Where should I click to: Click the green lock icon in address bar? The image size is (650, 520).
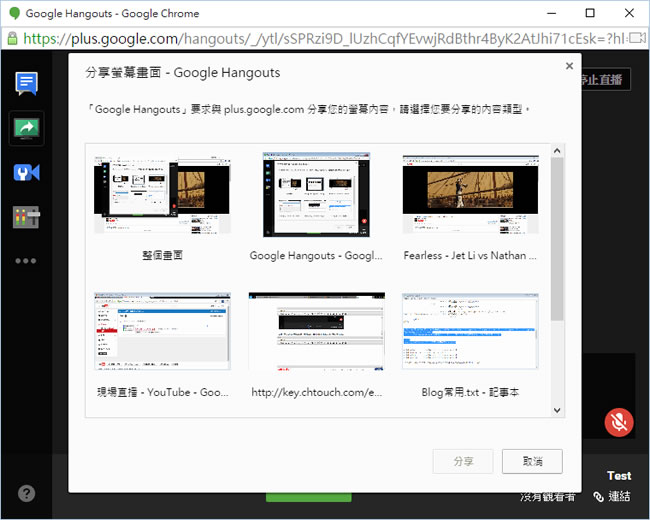[x=12, y=38]
